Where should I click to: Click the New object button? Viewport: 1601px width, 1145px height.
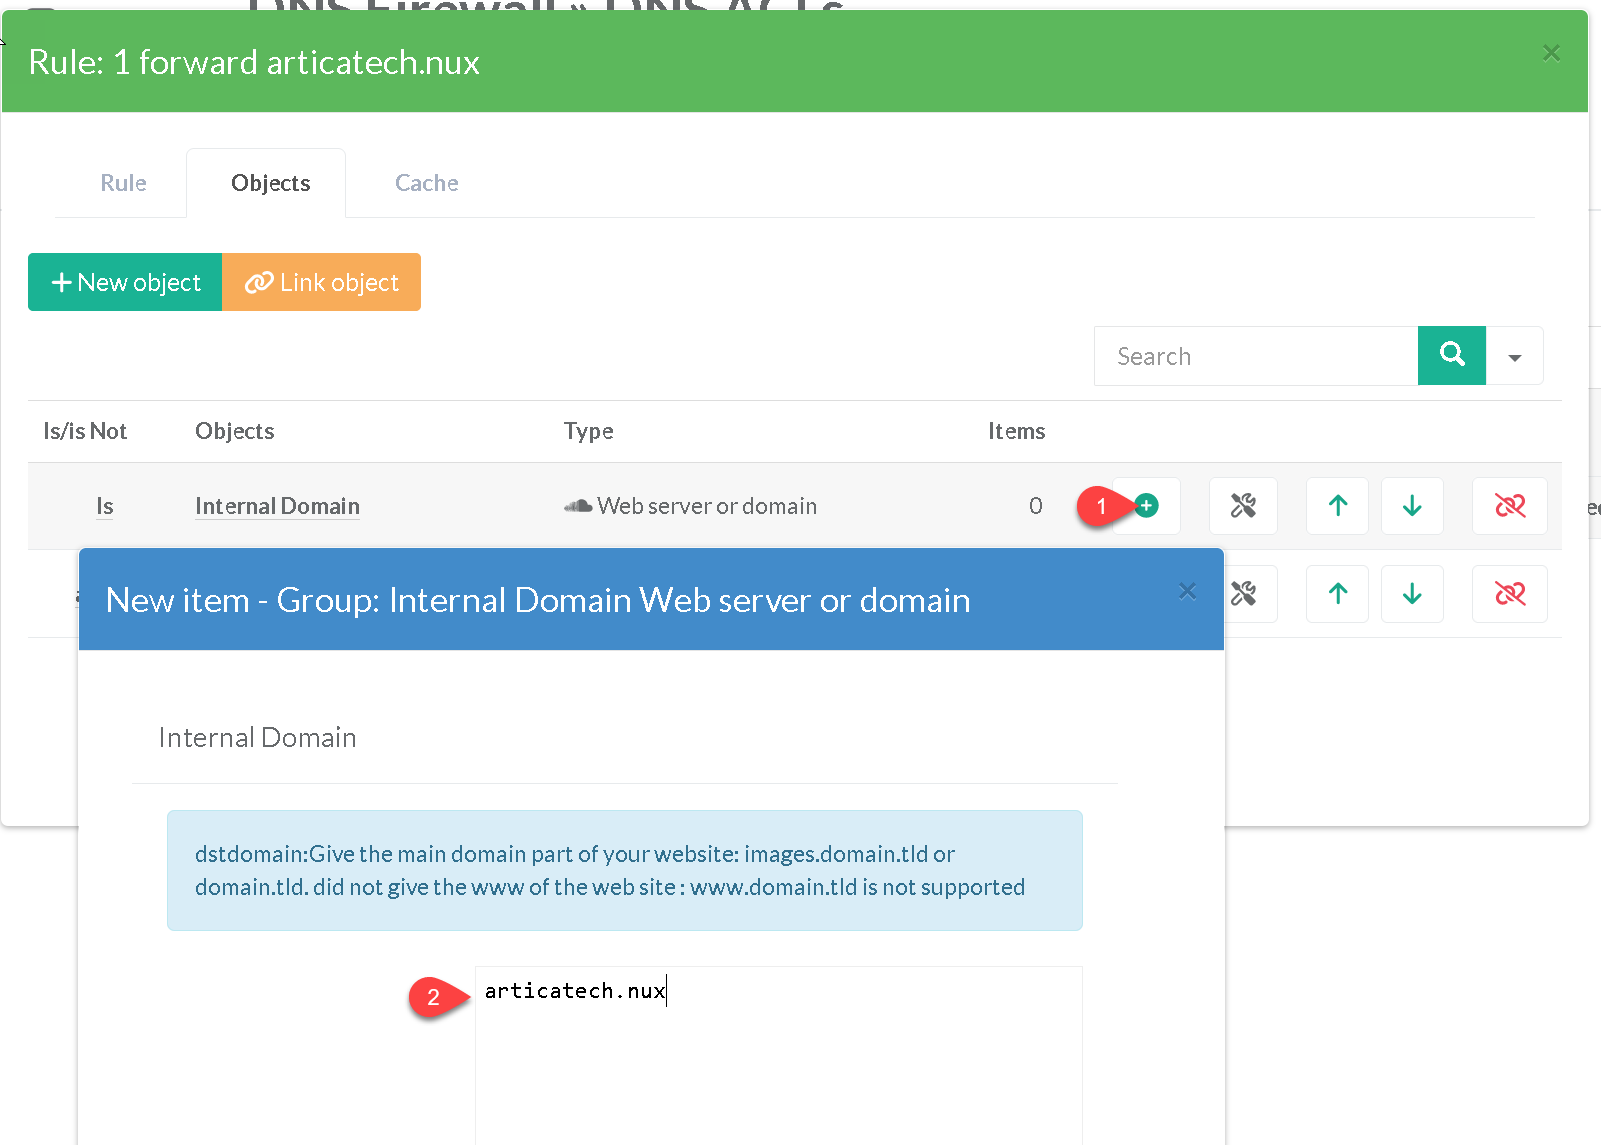tap(125, 283)
